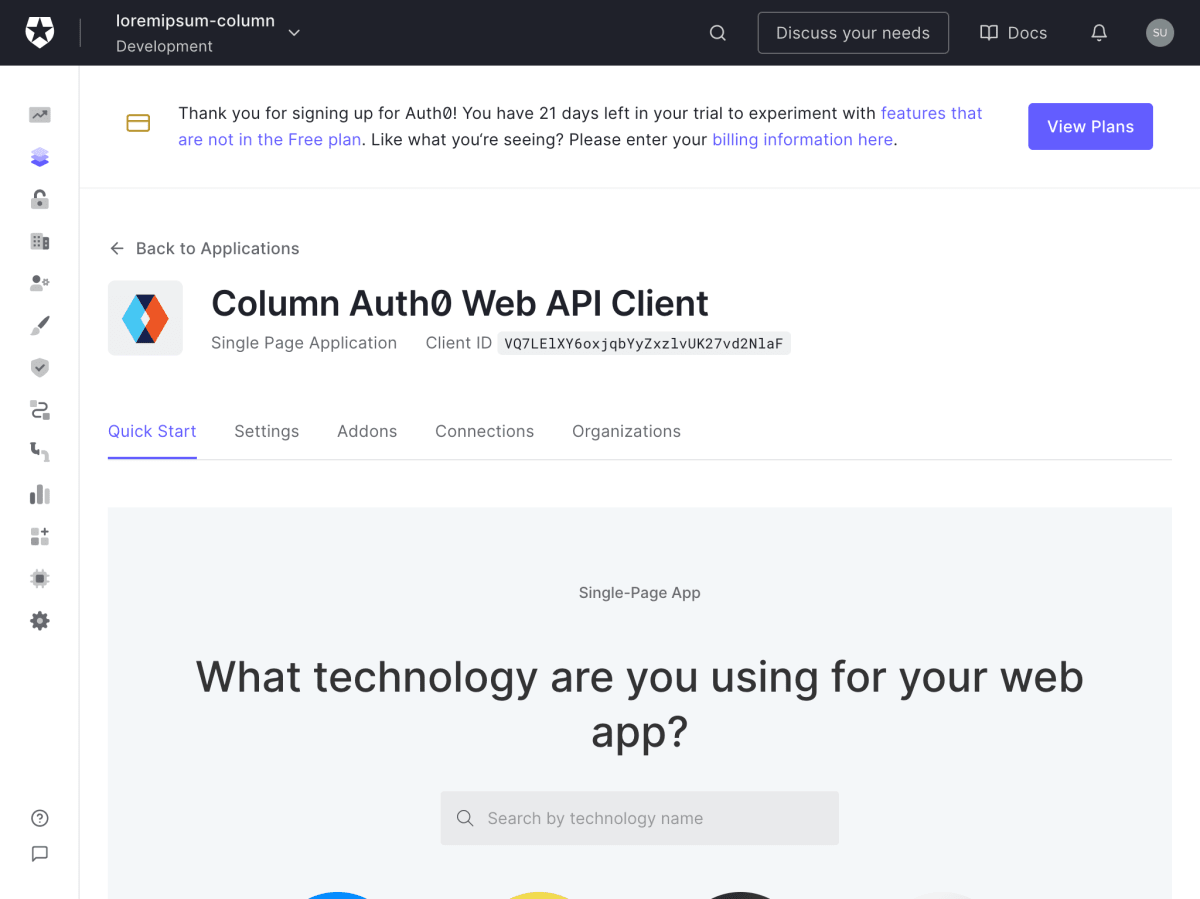Click the Search by technology name field
The width and height of the screenshot is (1200, 899).
pos(640,818)
